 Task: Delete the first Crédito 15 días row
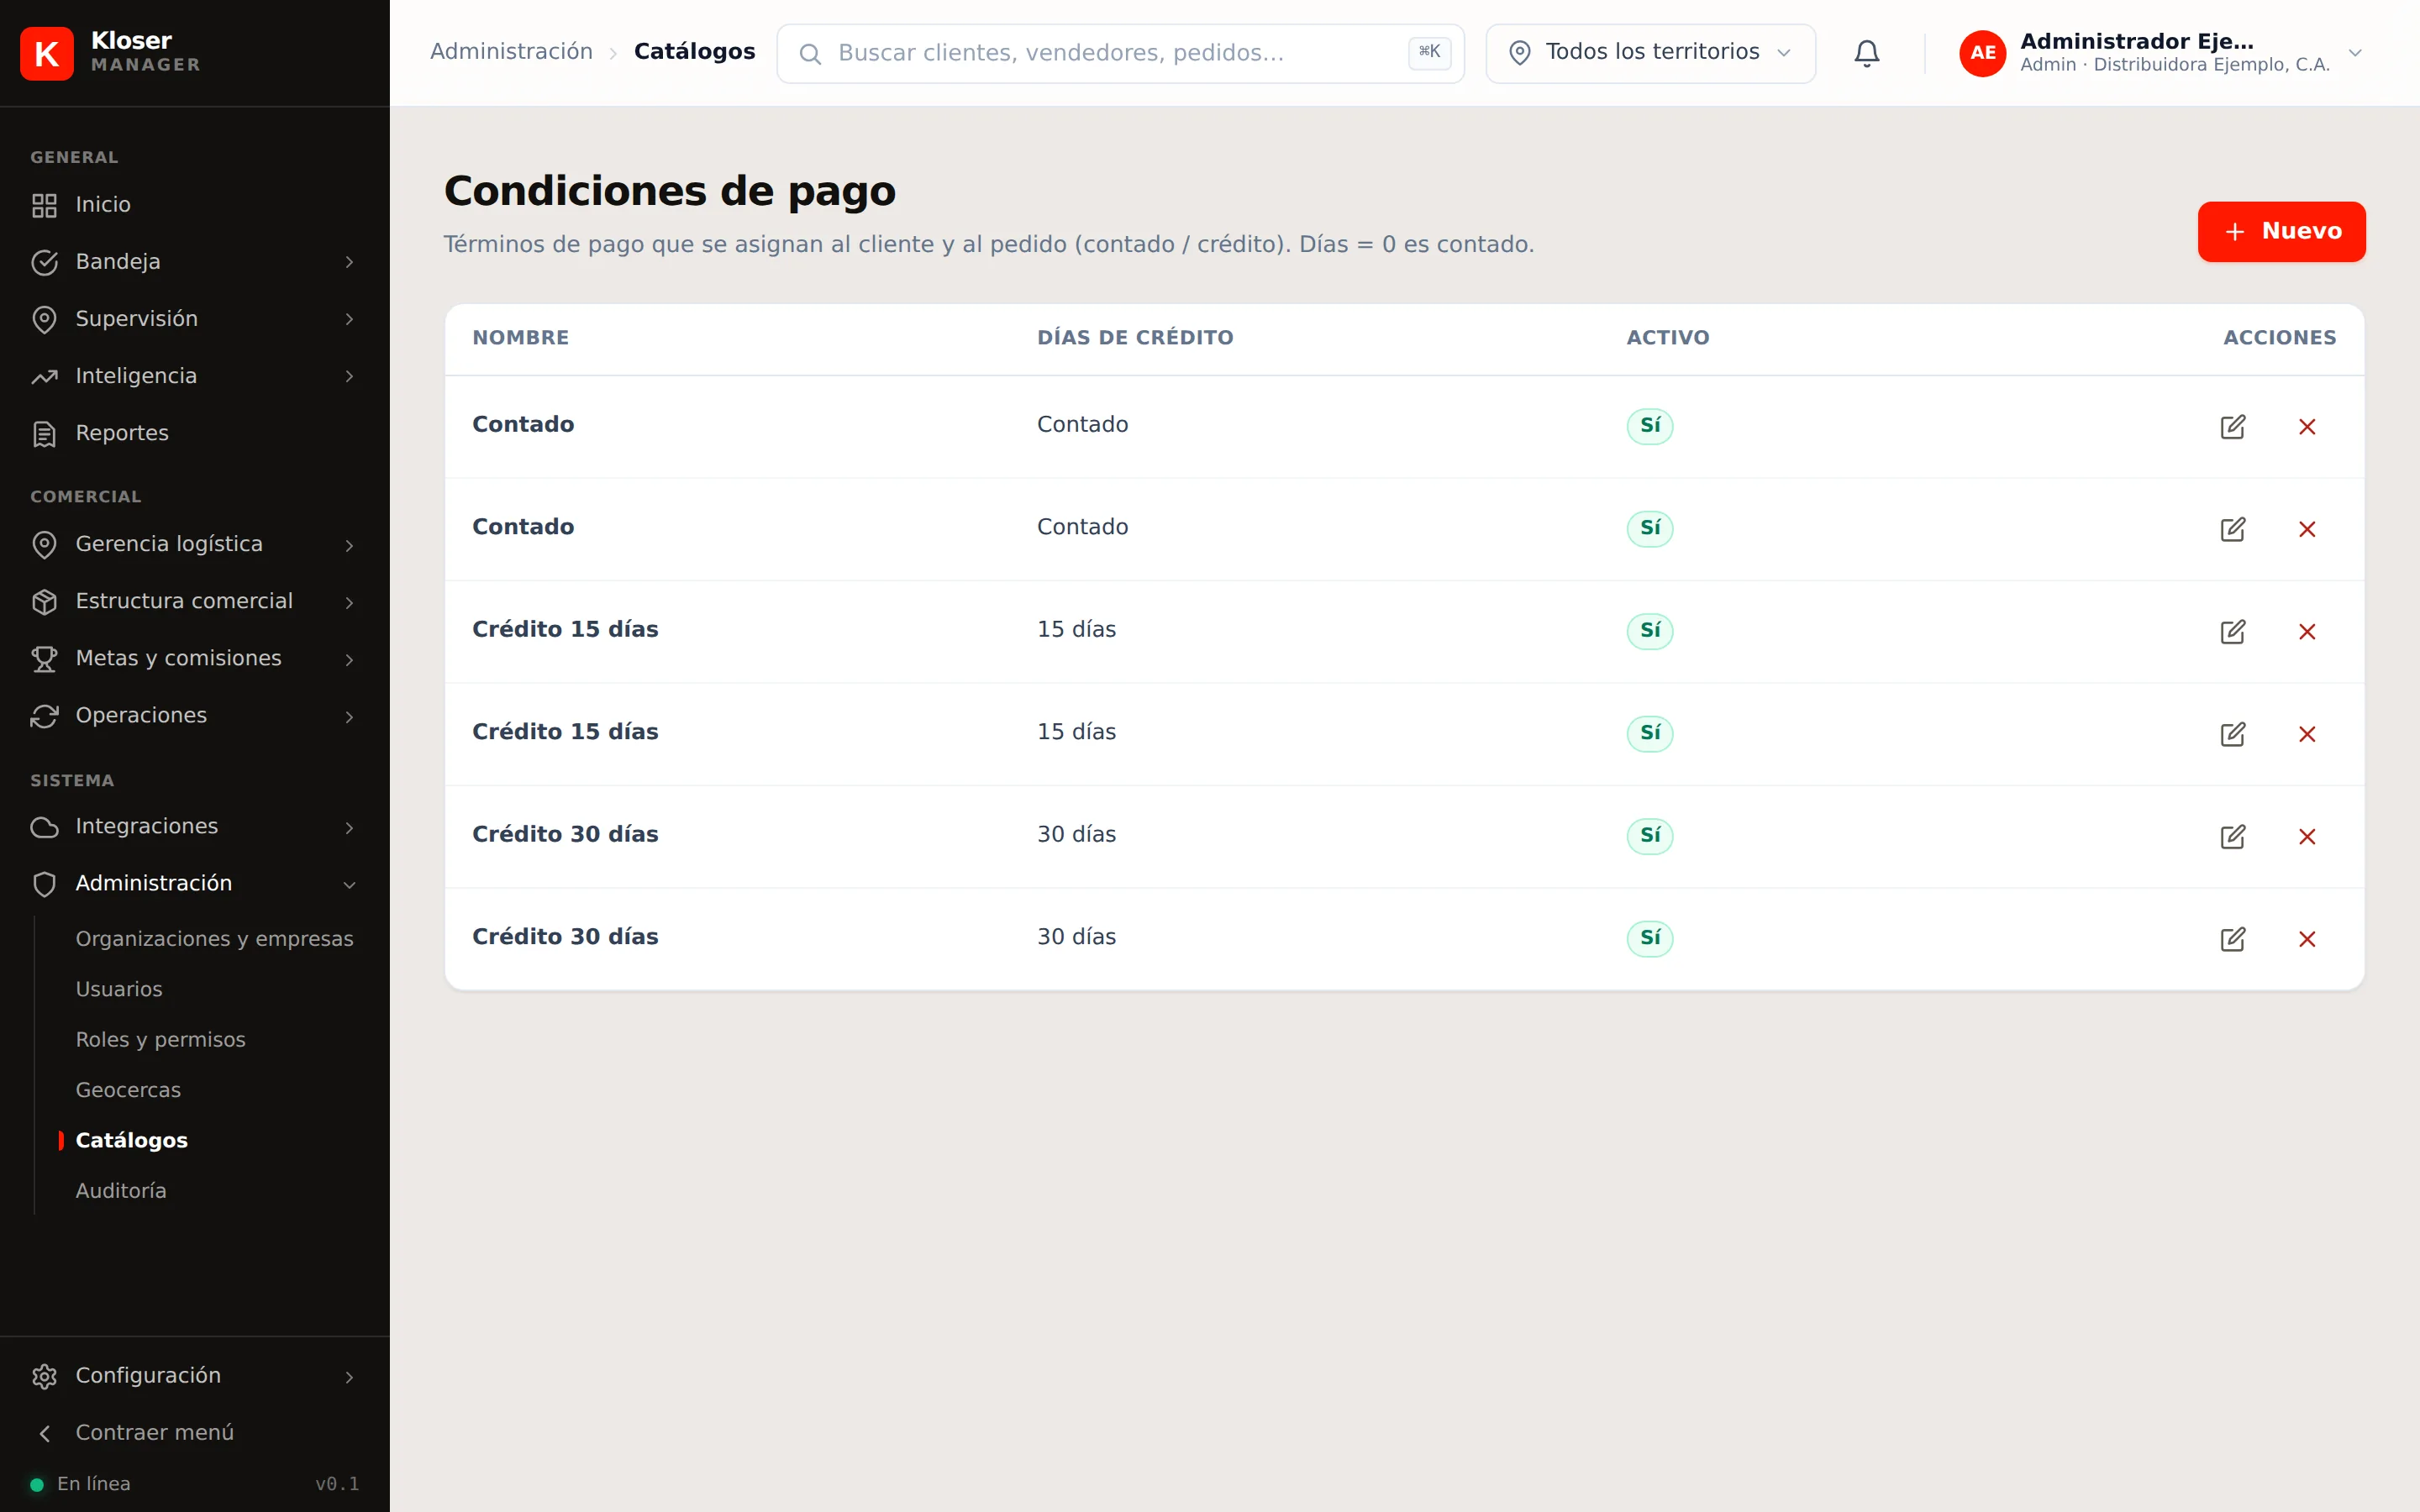point(2306,632)
